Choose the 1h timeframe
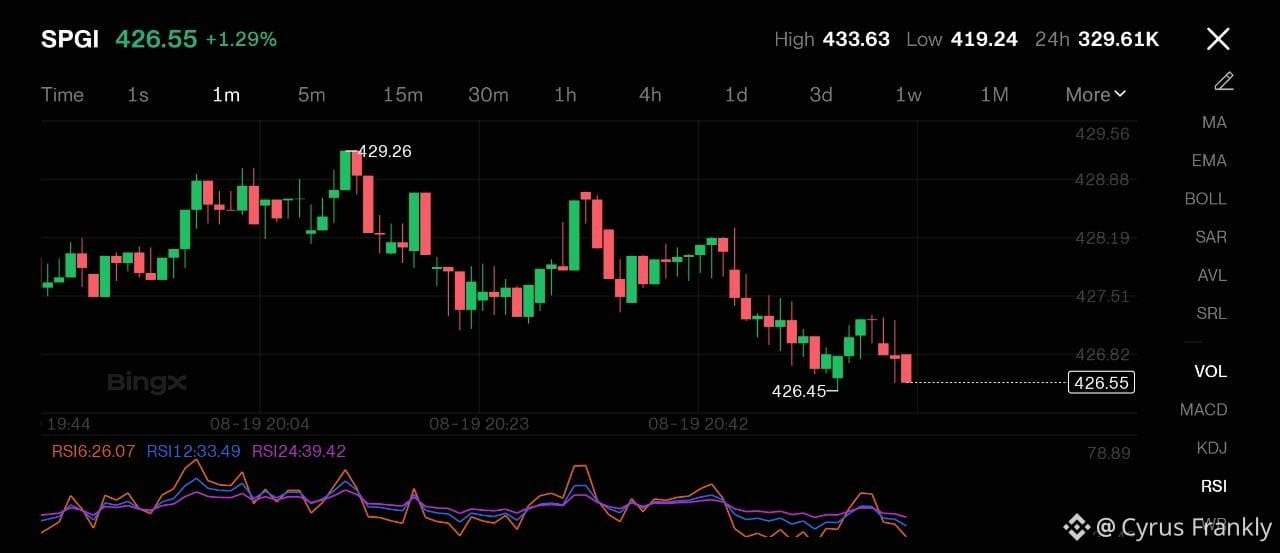This screenshot has height=553, width=1280. point(565,94)
